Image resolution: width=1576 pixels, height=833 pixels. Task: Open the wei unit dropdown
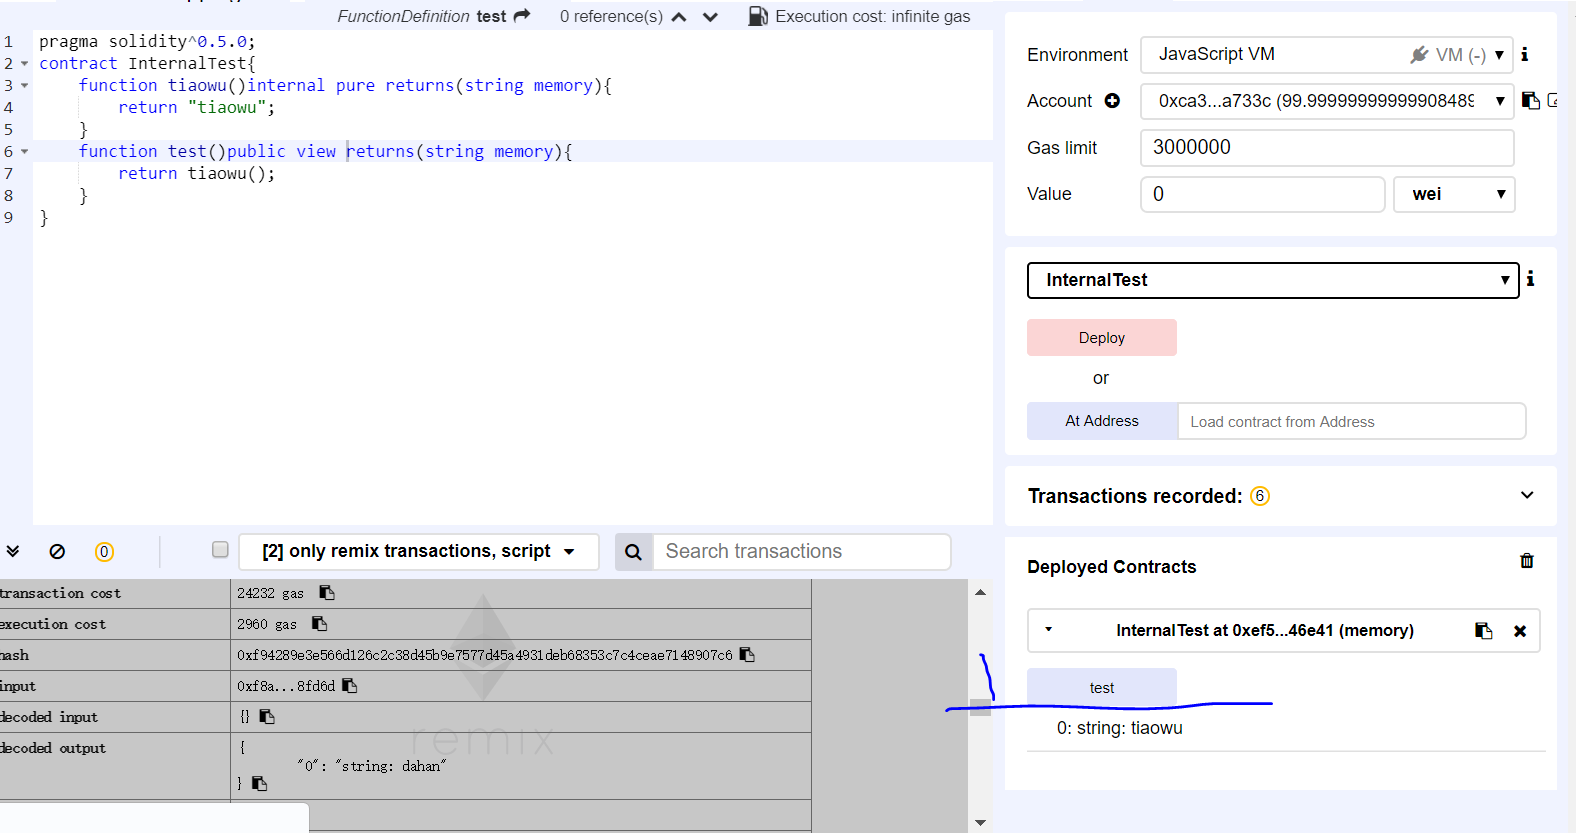click(x=1454, y=194)
